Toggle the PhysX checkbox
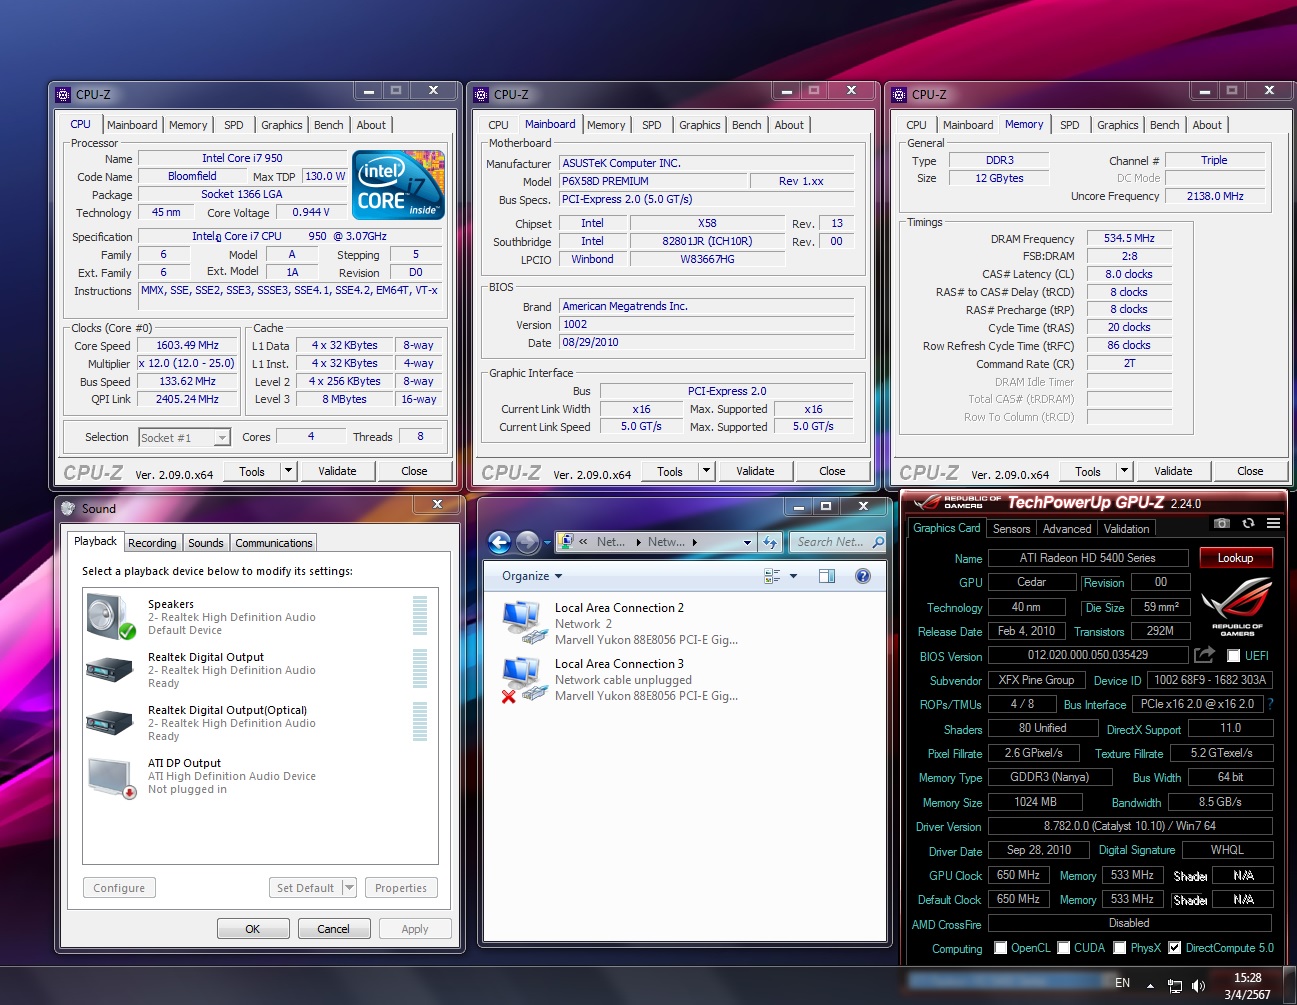 click(x=1120, y=948)
